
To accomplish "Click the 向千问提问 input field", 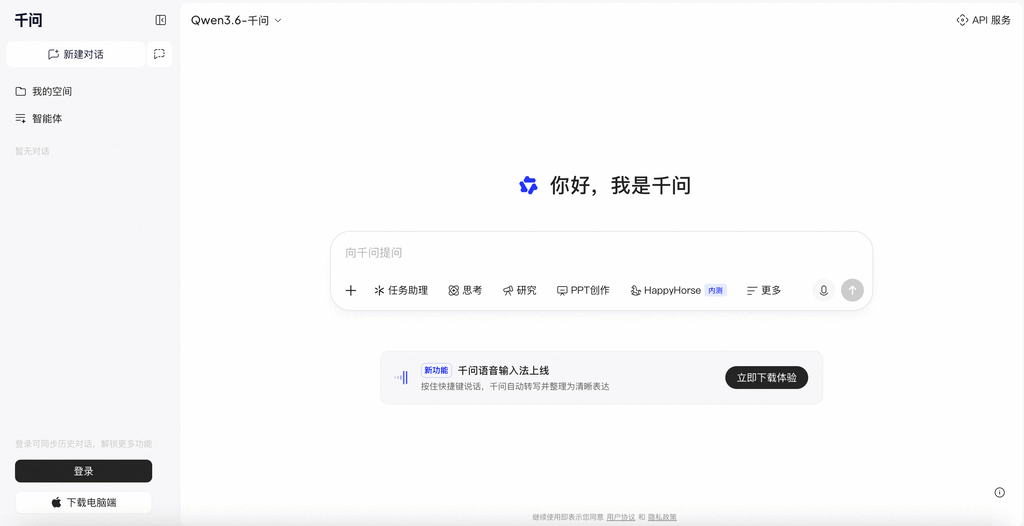I will click(x=601, y=253).
